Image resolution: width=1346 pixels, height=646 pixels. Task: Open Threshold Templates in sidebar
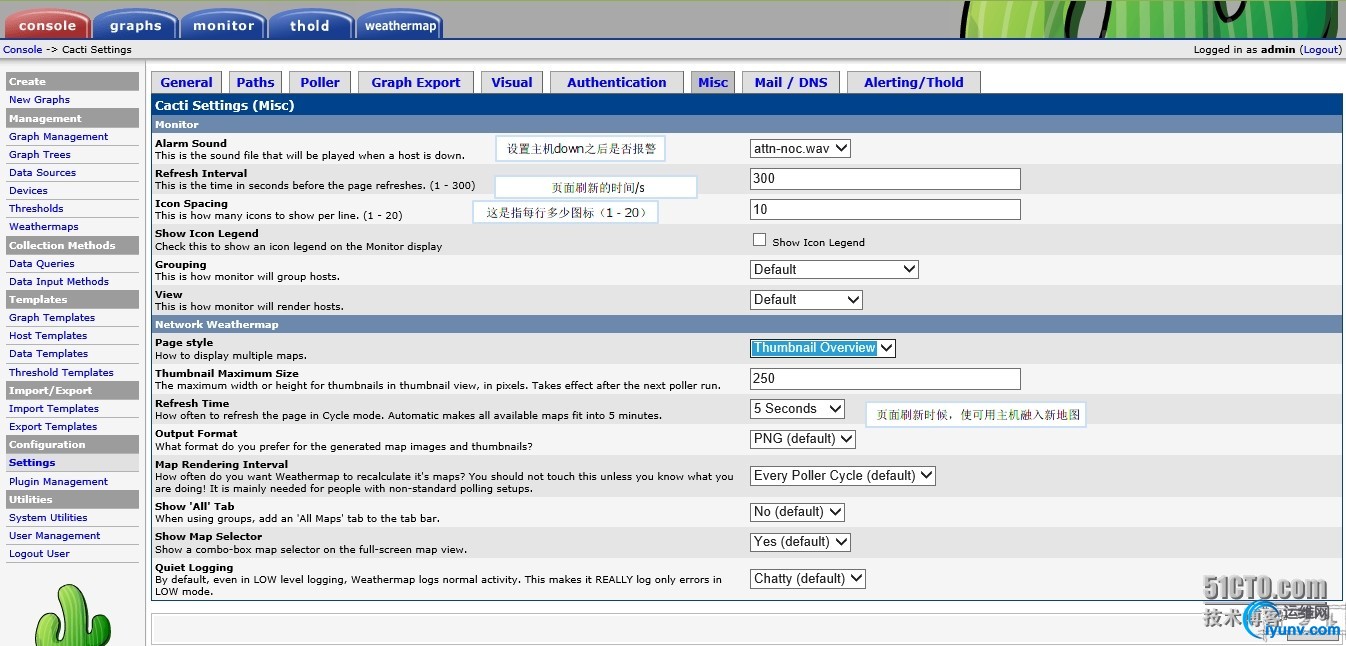click(61, 373)
